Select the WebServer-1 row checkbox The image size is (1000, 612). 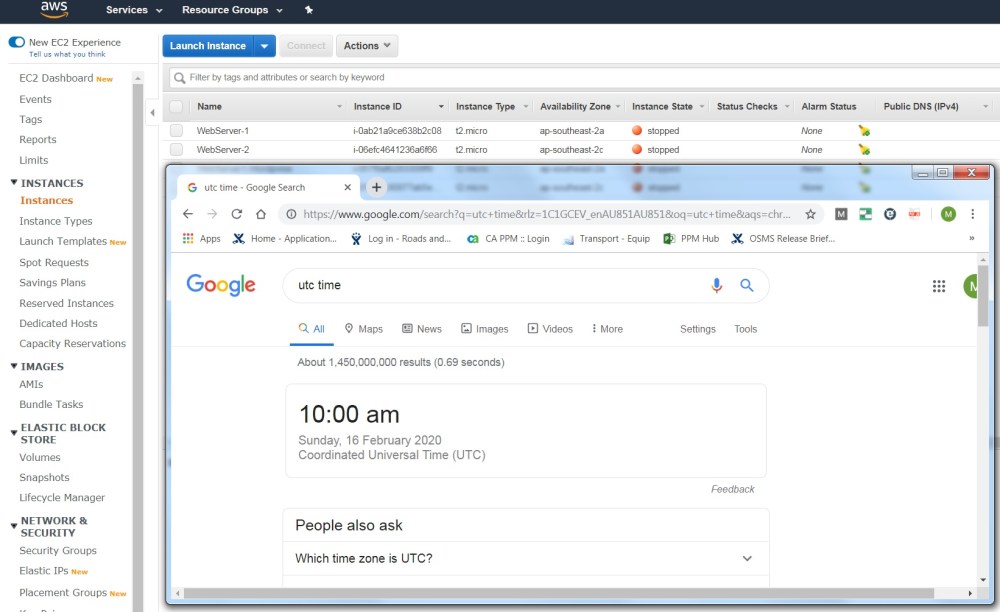tap(176, 131)
